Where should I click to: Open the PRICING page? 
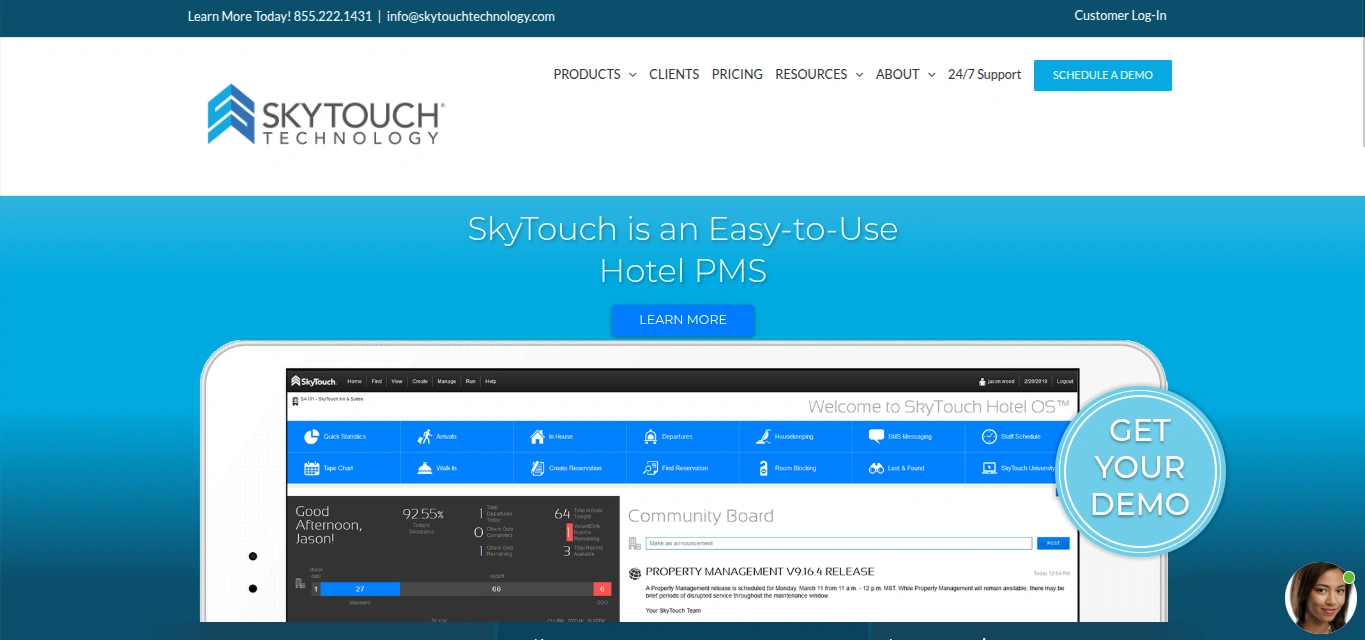point(737,74)
